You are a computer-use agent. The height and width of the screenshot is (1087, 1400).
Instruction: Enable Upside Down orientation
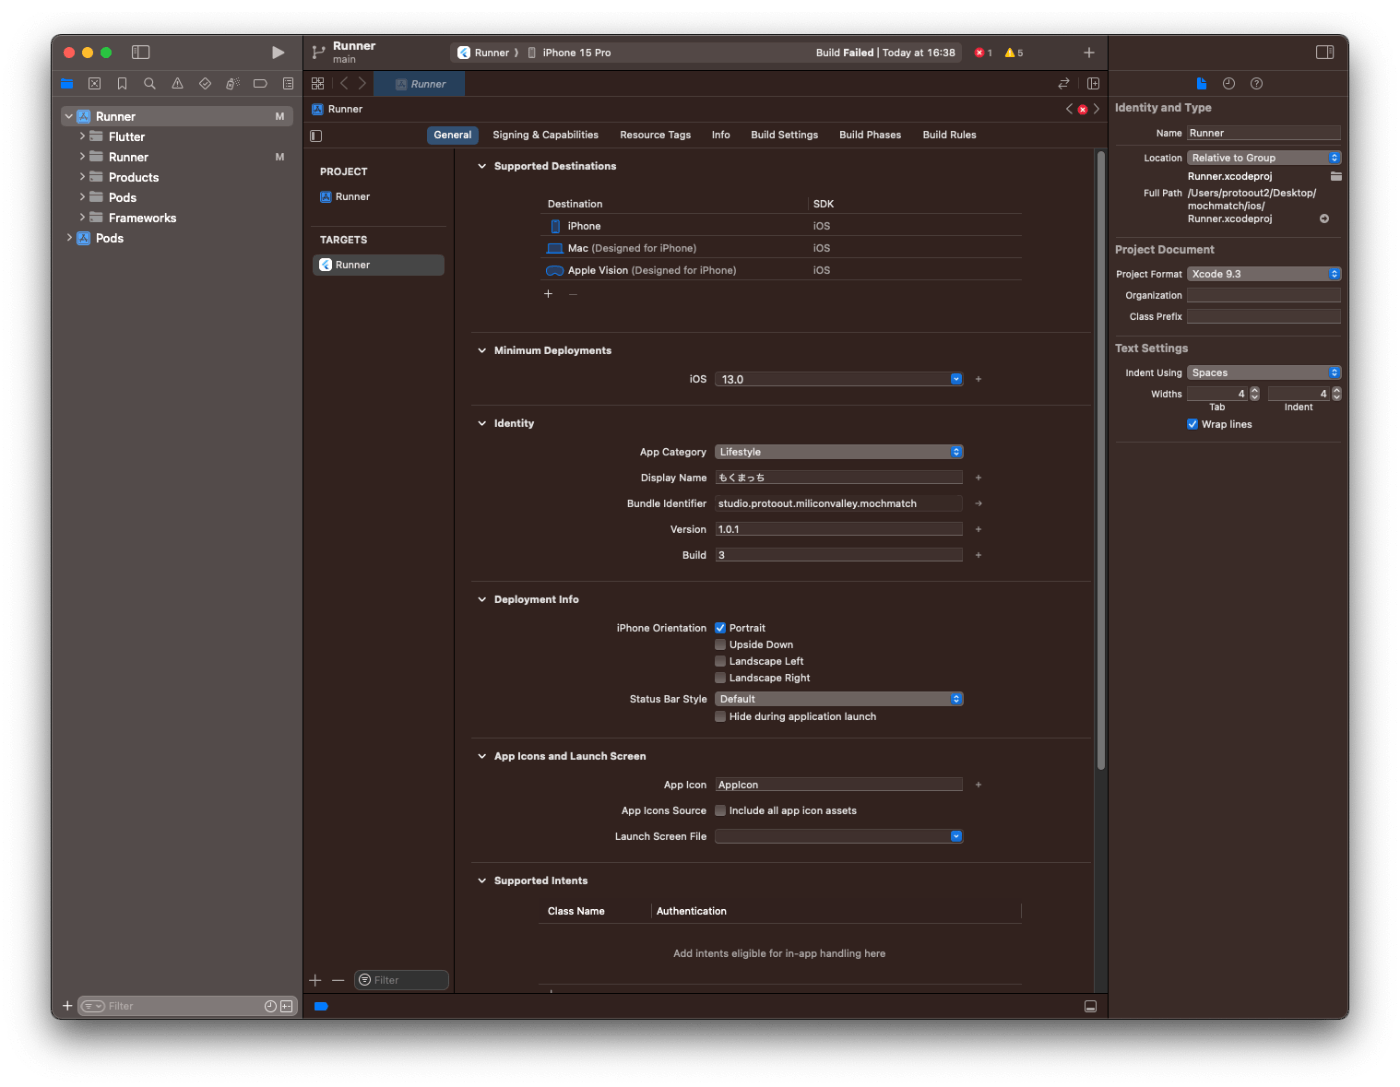[x=720, y=645]
